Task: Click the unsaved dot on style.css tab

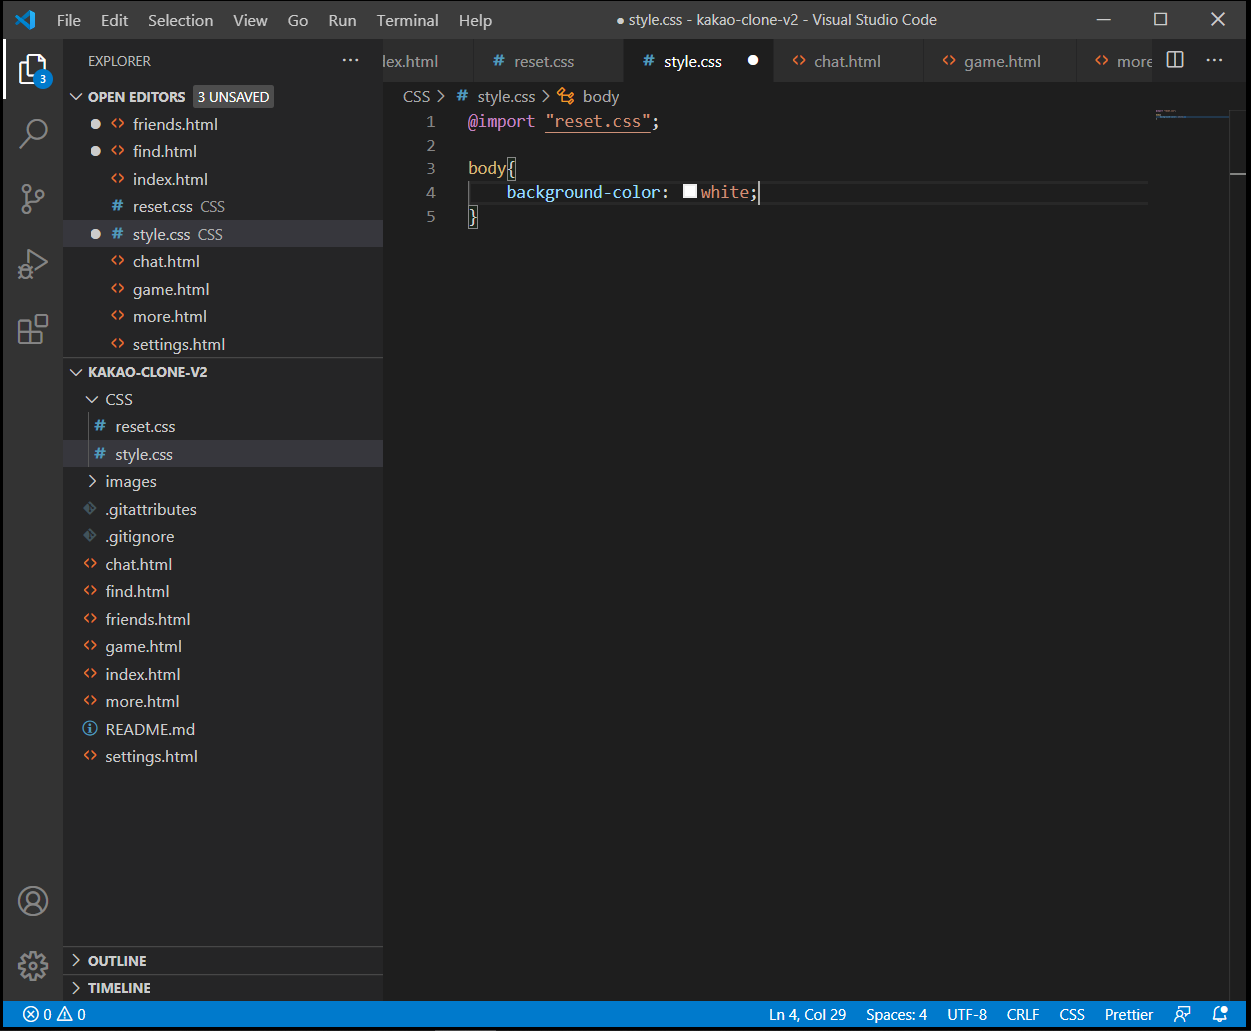Action: [753, 61]
